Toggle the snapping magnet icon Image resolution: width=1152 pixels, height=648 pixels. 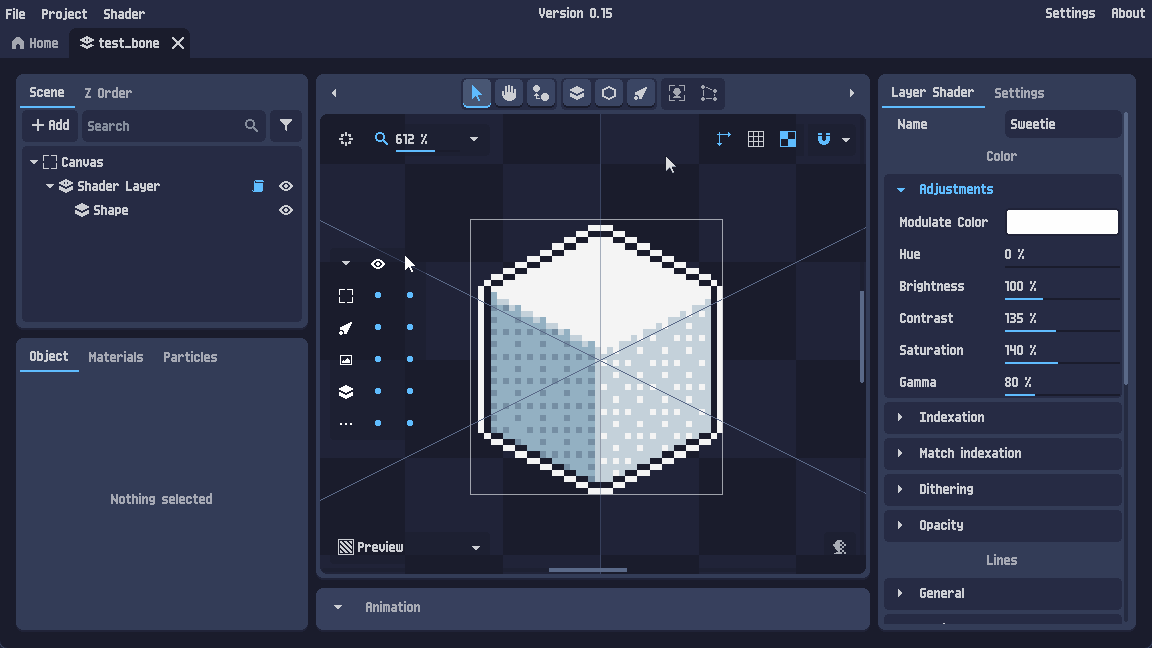tap(823, 138)
